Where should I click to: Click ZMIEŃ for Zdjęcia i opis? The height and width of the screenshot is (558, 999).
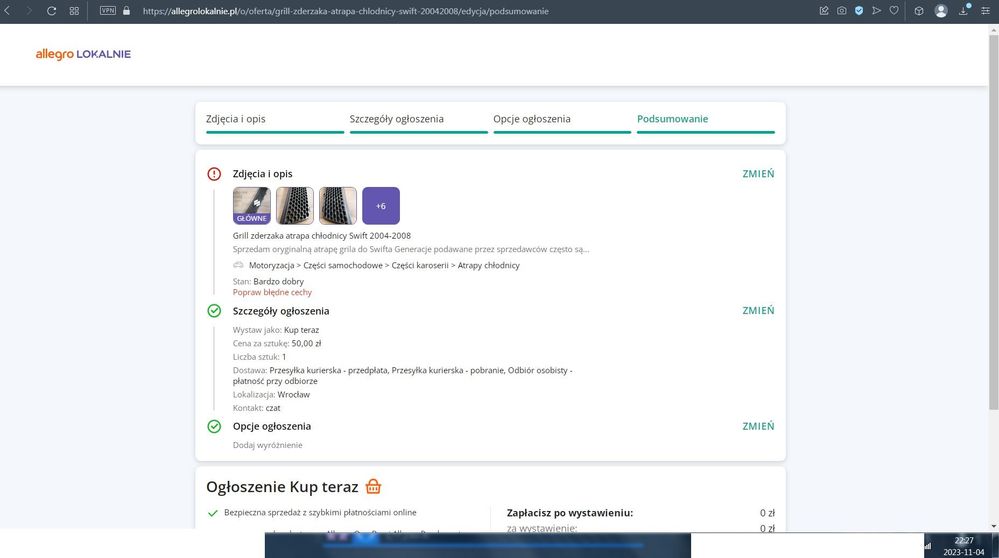(x=758, y=173)
